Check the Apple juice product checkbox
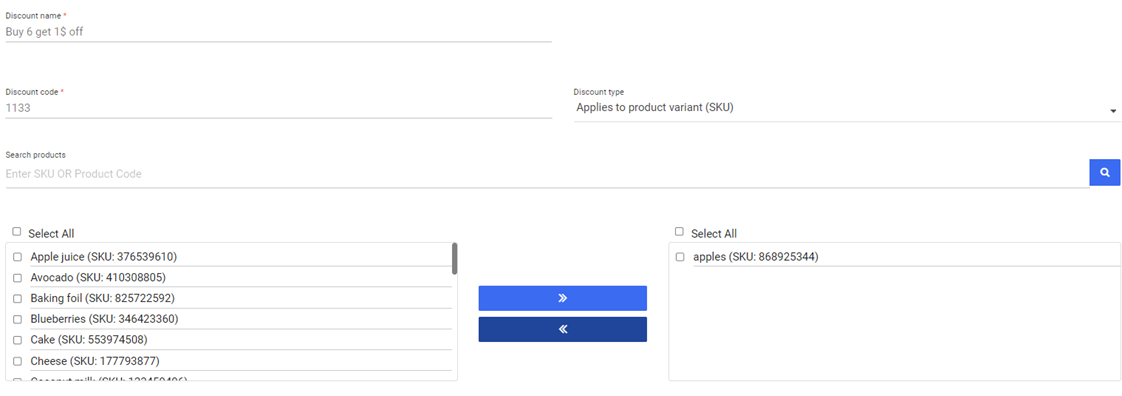Screen dimensions: 1122x396 [x=18, y=257]
